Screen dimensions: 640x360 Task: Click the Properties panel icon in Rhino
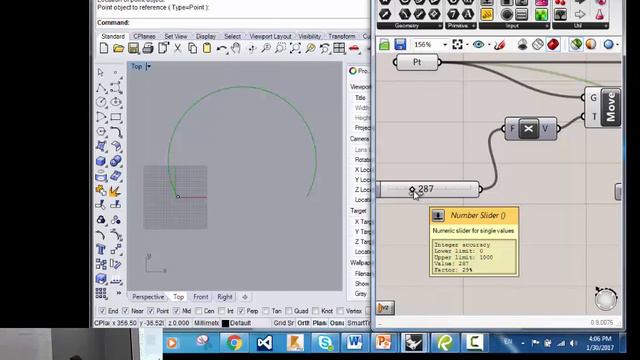353,71
